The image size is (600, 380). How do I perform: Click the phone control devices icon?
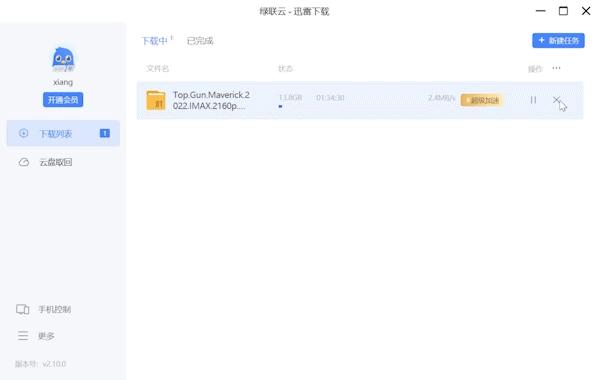[x=23, y=309]
